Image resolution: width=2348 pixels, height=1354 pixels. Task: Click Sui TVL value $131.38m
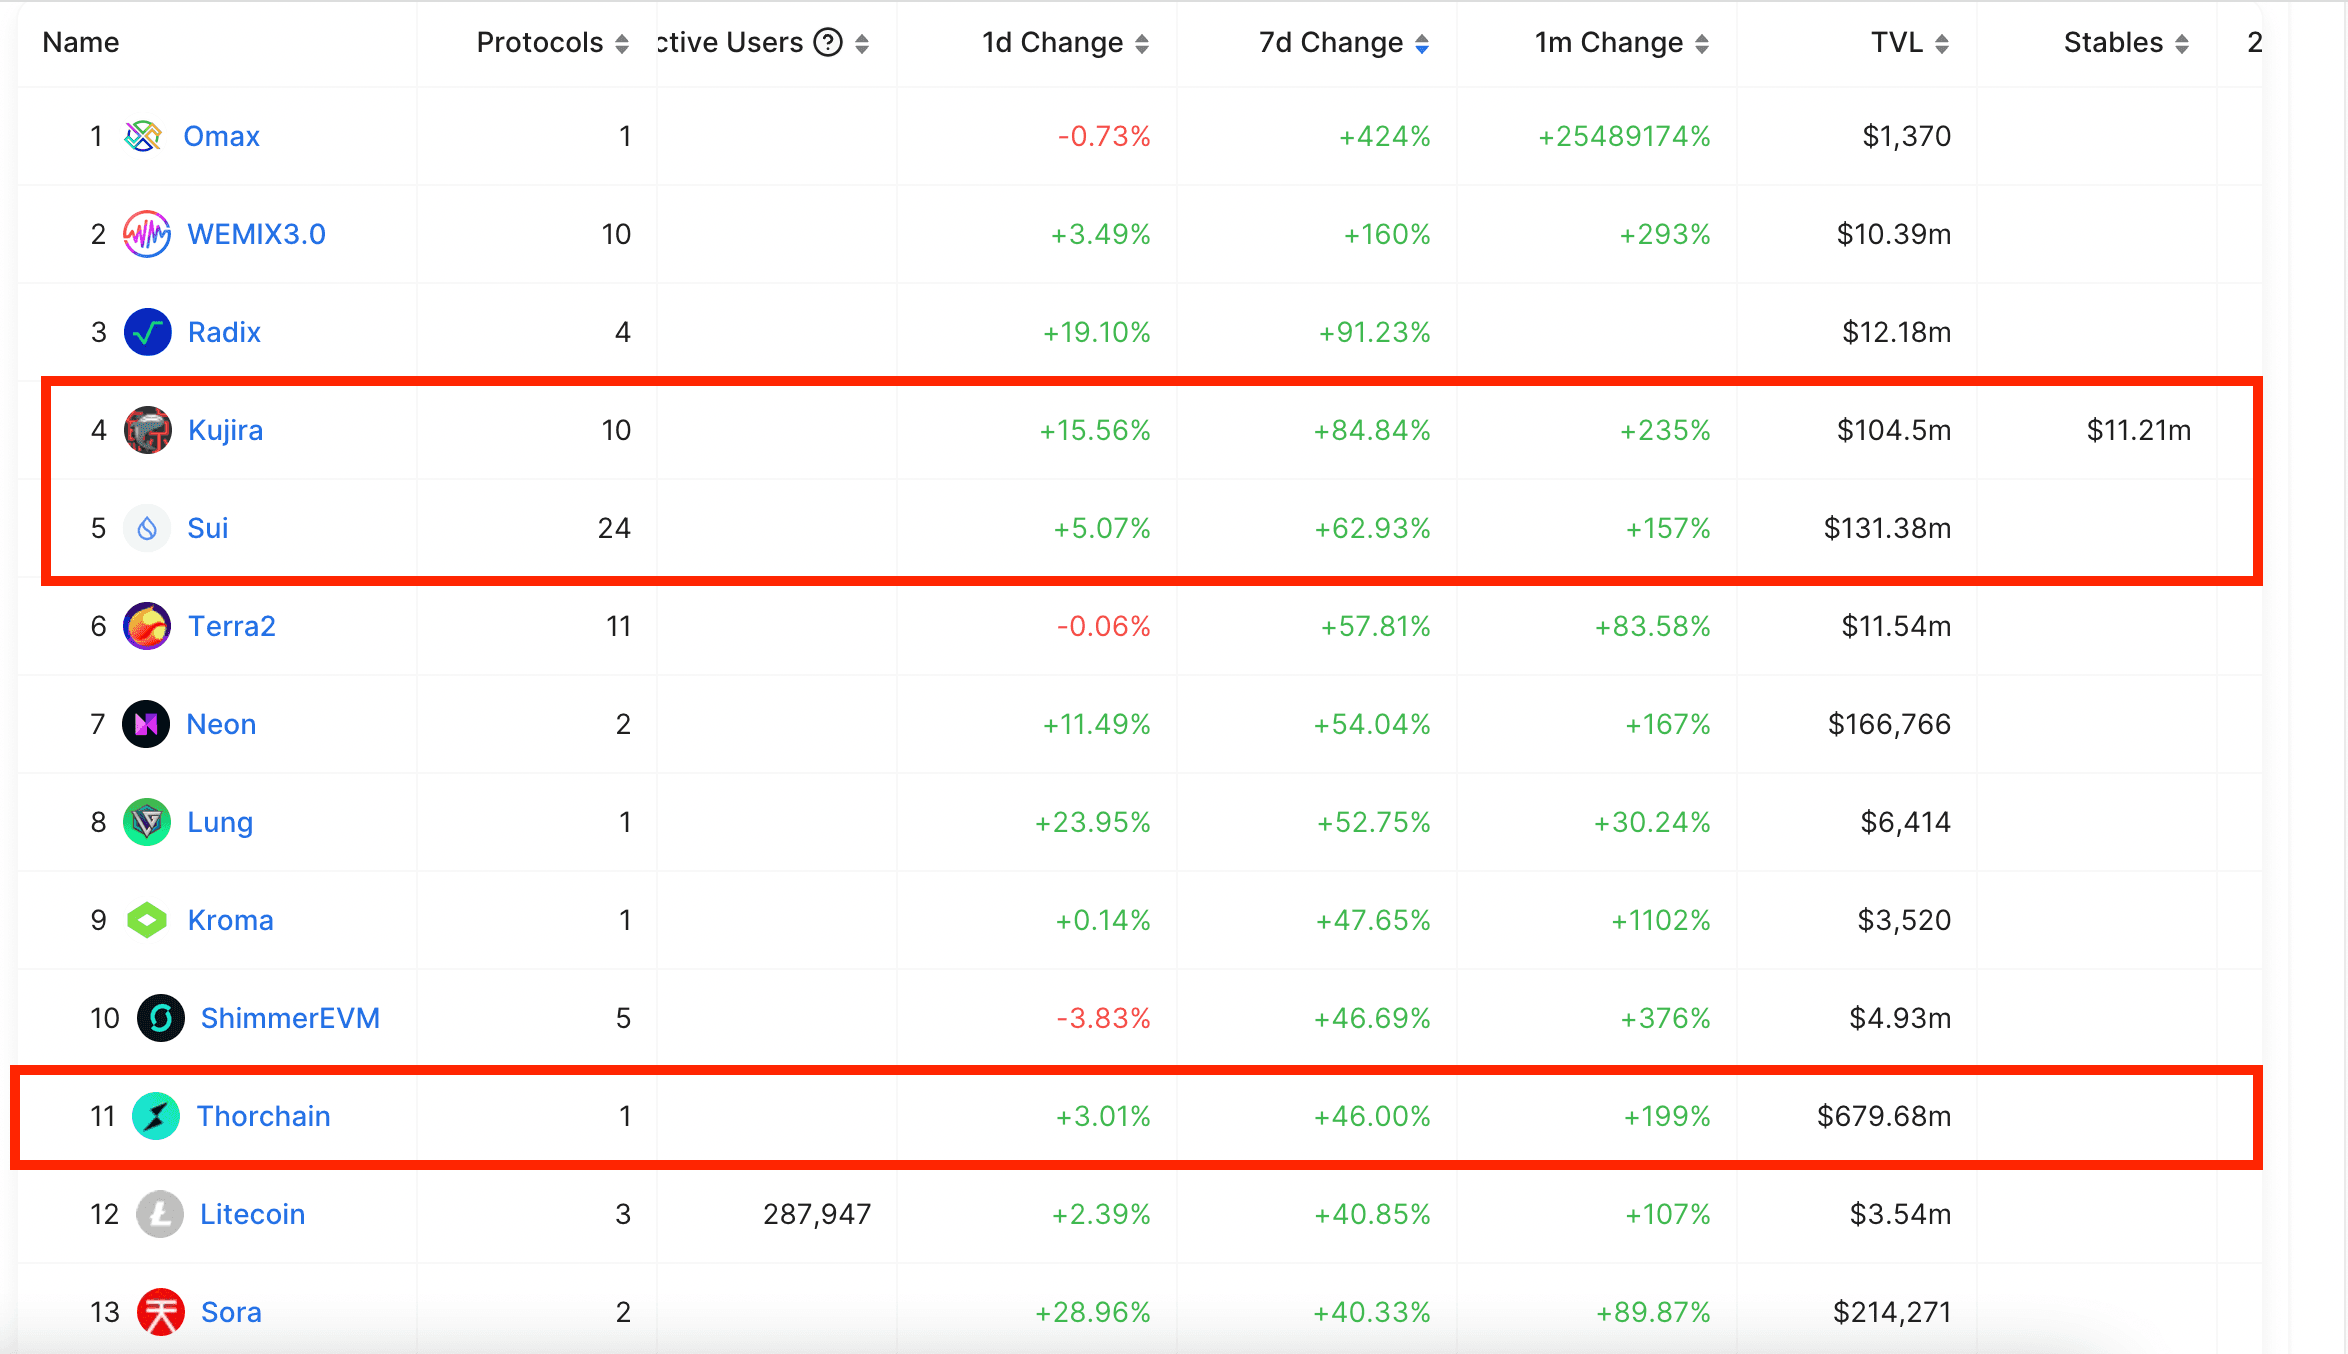[x=1887, y=528]
